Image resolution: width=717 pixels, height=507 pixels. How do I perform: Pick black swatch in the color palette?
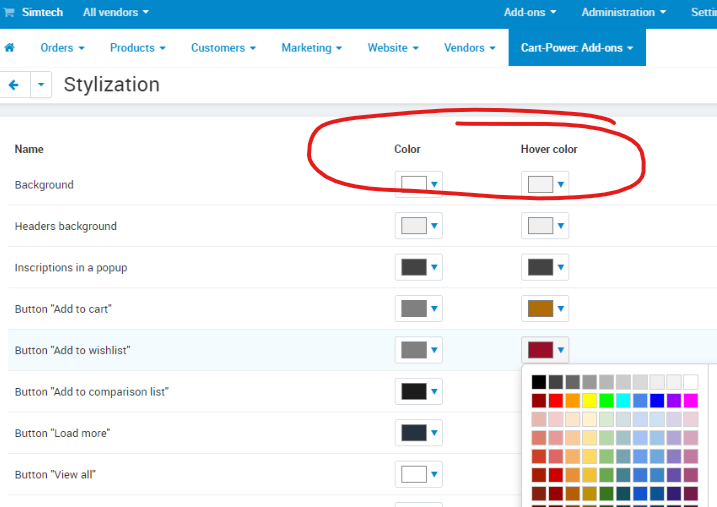(539, 382)
